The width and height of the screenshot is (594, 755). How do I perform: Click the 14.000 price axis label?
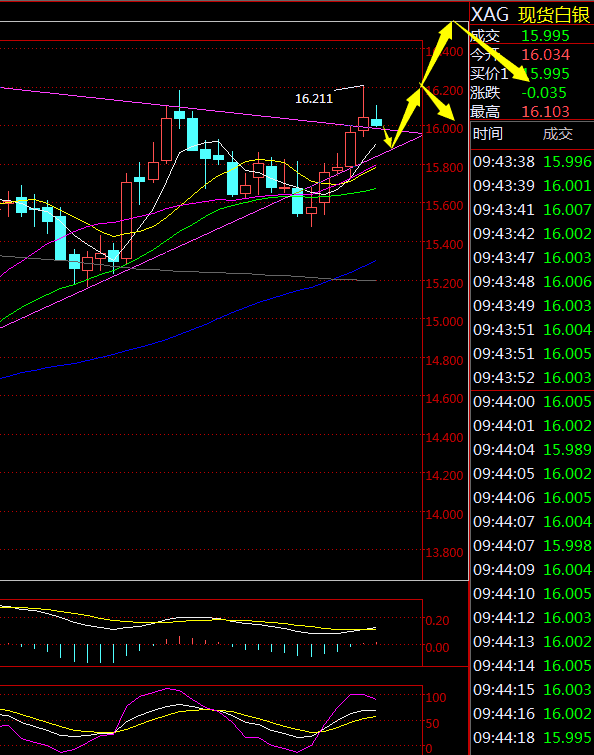click(444, 515)
